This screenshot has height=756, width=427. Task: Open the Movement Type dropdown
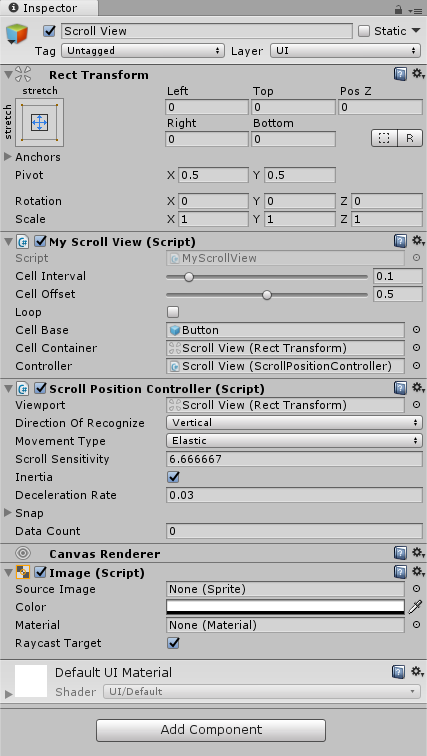294,441
